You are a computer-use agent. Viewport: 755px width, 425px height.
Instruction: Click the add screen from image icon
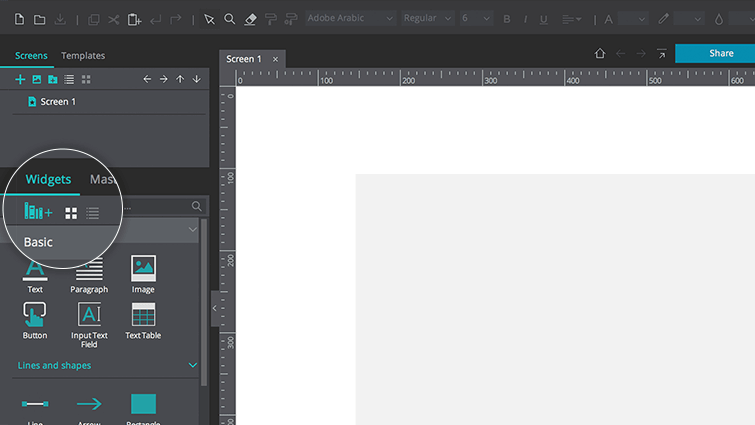tap(37, 79)
